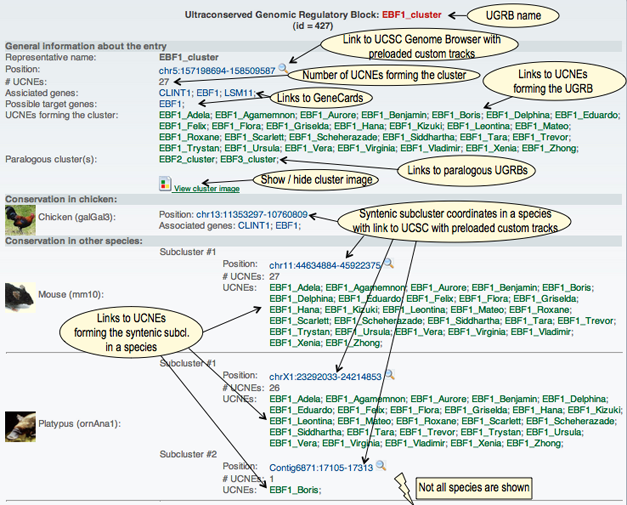This screenshot has width=627, height=505.
Task: Open EBF3_cluster paralogous cluster link
Action: (x=248, y=159)
